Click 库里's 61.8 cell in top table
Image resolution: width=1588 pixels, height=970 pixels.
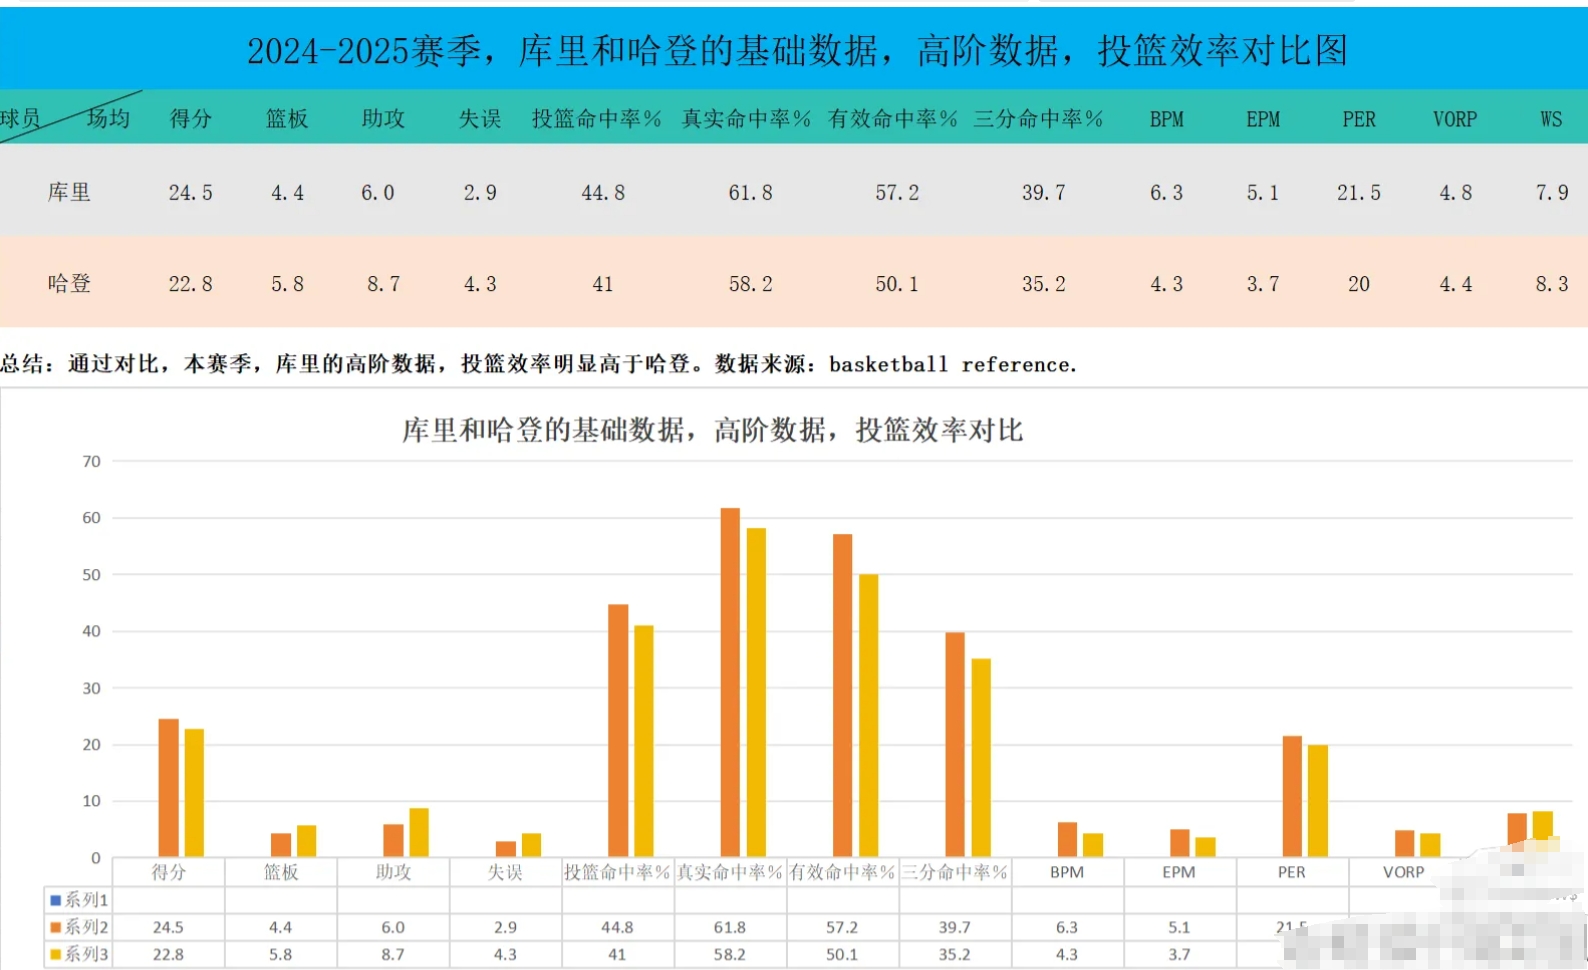[750, 193]
